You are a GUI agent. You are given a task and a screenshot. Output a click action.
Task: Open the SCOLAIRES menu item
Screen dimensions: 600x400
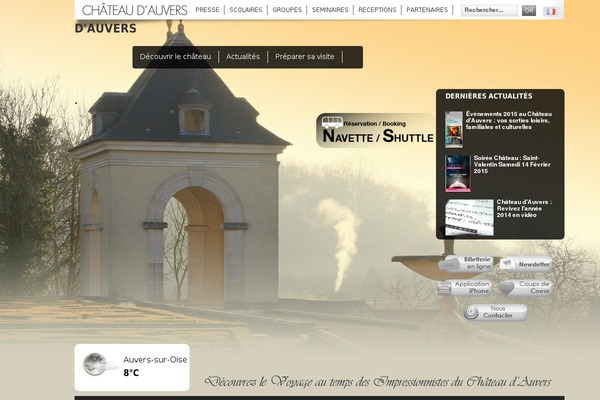(x=246, y=10)
